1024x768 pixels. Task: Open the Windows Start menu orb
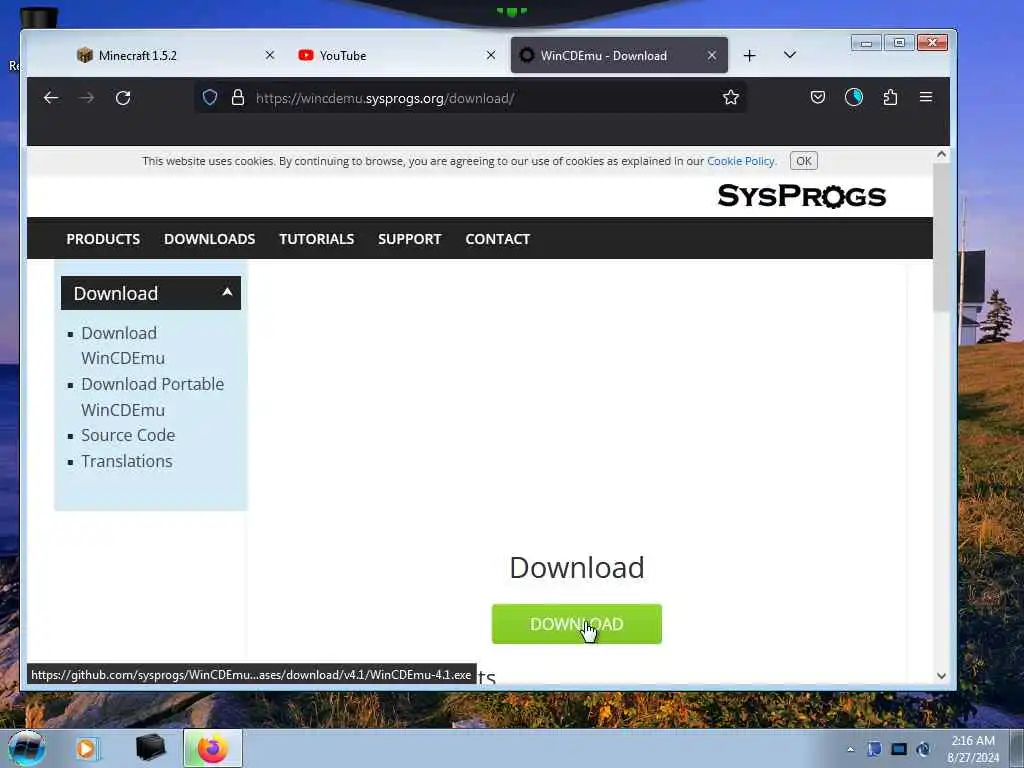[27, 748]
